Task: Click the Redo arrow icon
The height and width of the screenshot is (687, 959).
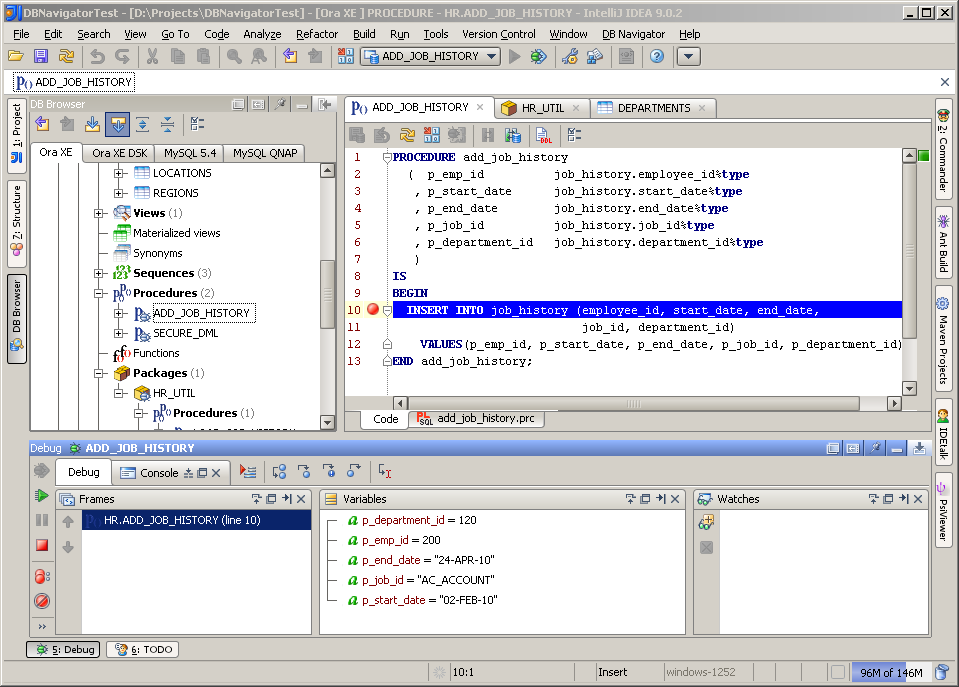Action: click(x=122, y=56)
